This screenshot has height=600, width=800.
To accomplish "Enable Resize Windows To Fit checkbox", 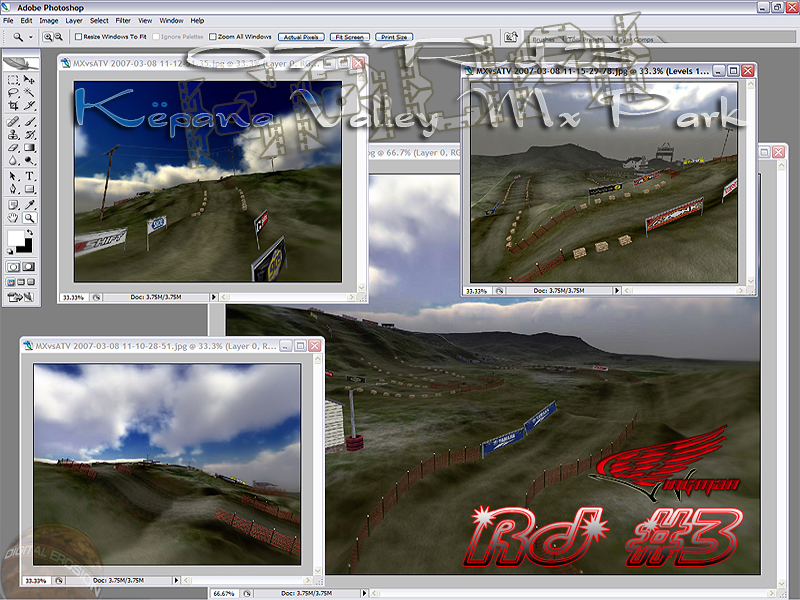I will [x=79, y=36].
